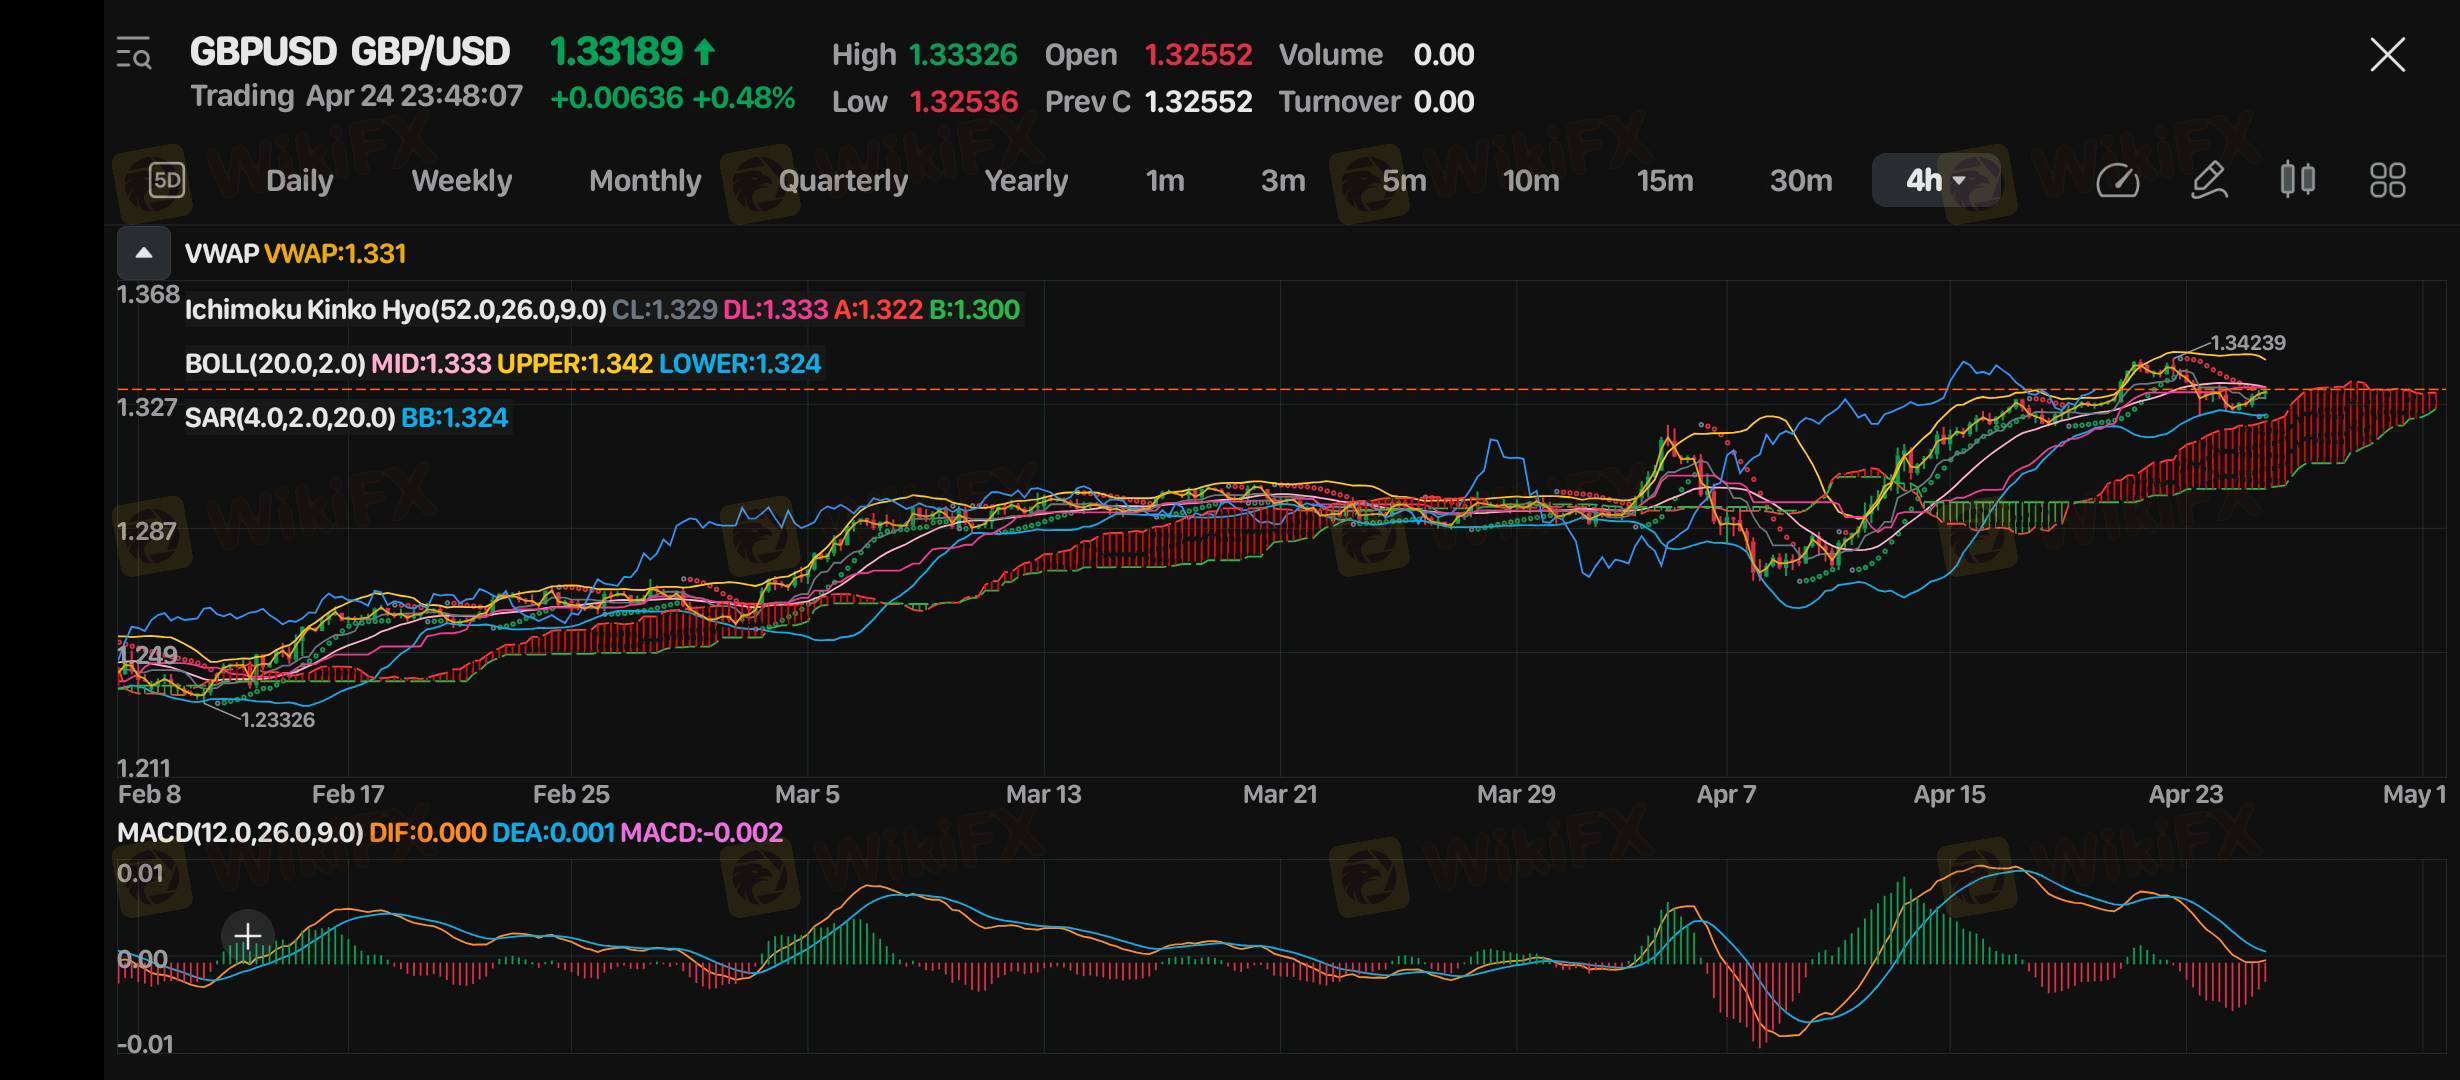
Task: Toggle the candlestick chart type icon
Action: click(x=2297, y=180)
